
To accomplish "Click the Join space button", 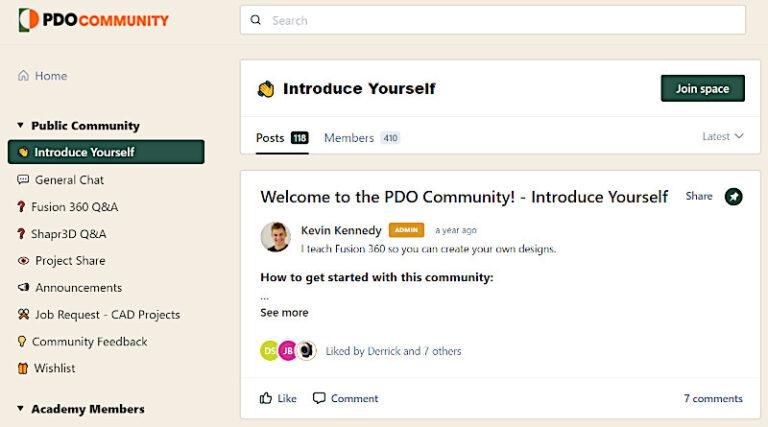I will click(x=702, y=88).
